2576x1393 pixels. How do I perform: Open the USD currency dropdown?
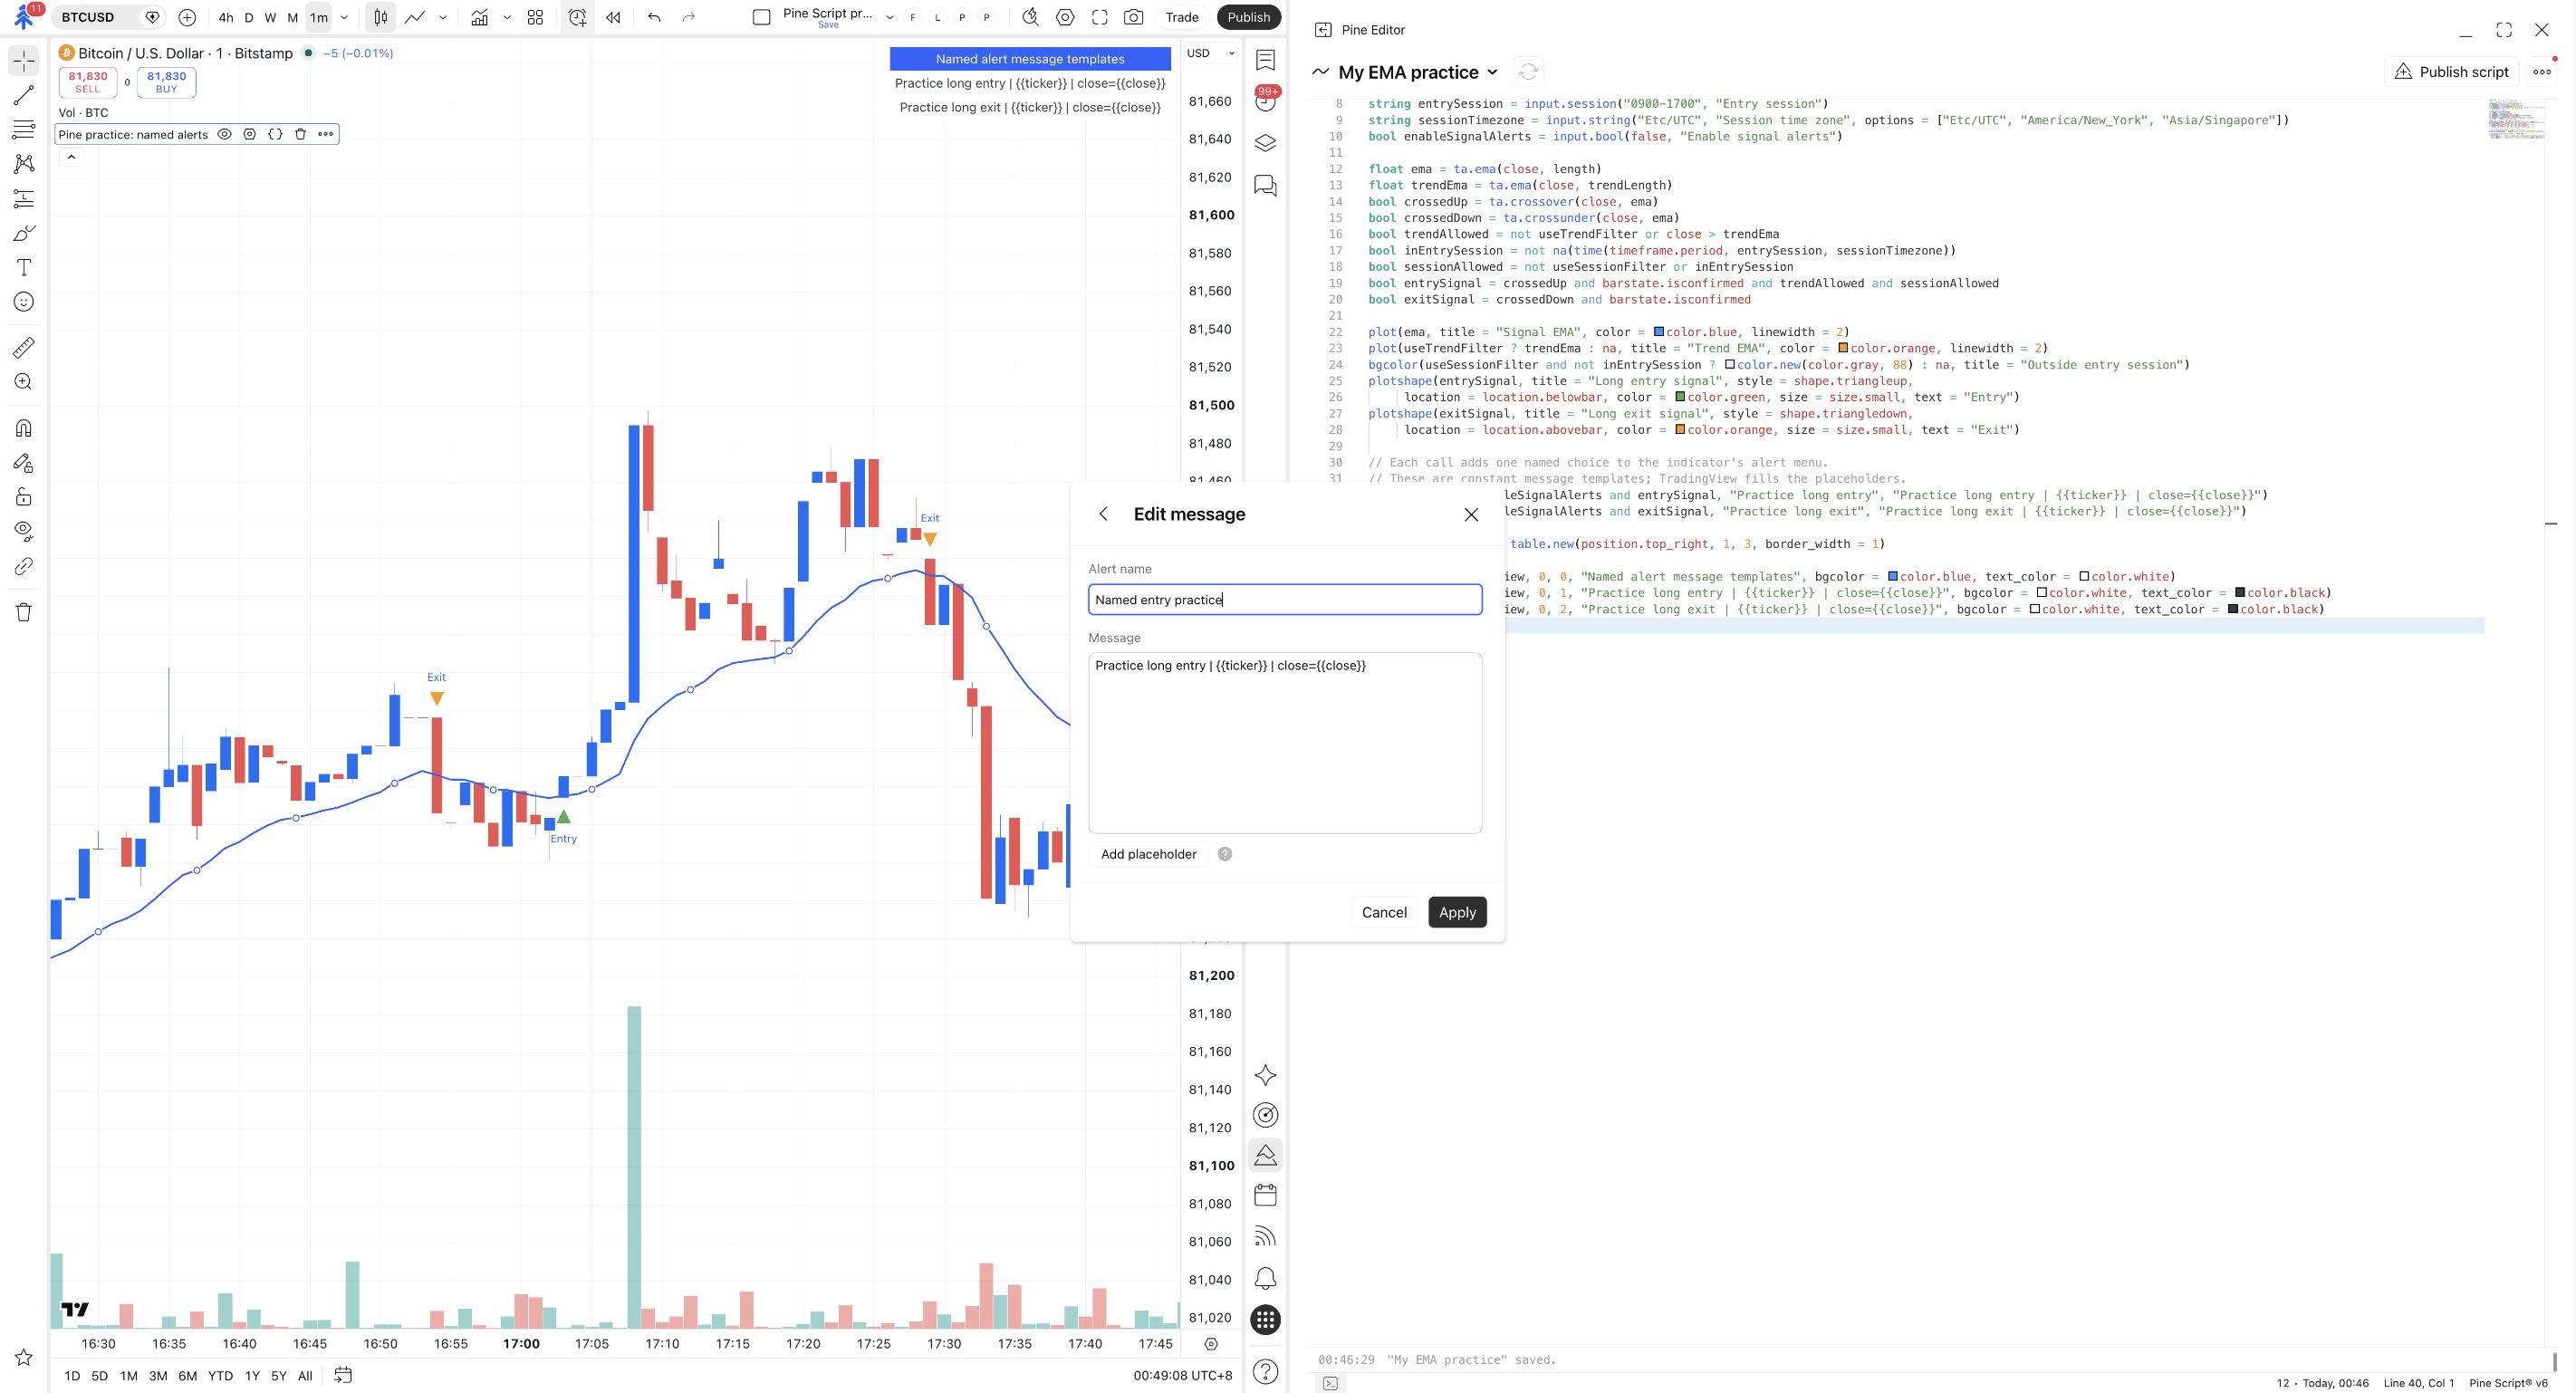[x=1210, y=53]
